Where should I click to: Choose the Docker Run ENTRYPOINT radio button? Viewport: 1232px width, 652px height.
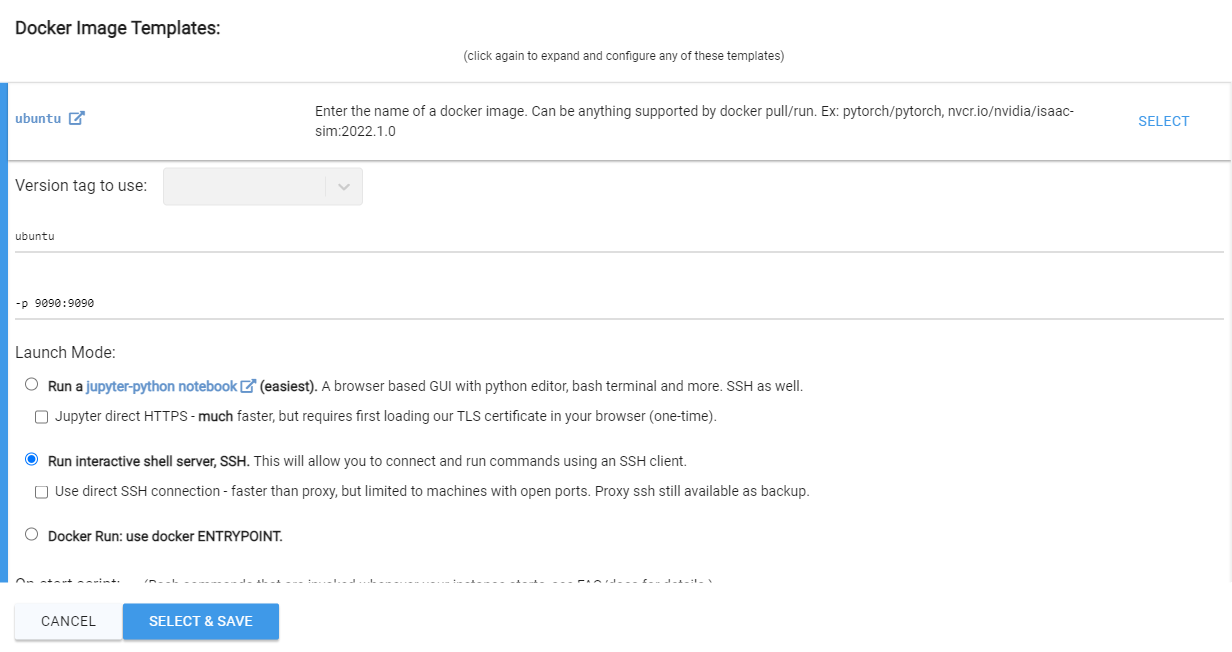point(32,534)
